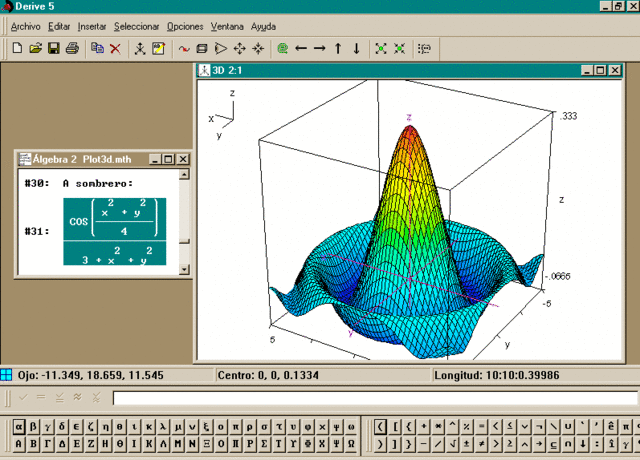This screenshot has height=460, width=640.
Task: Select expression #30 'A sombrero:'
Action: [x=98, y=184]
